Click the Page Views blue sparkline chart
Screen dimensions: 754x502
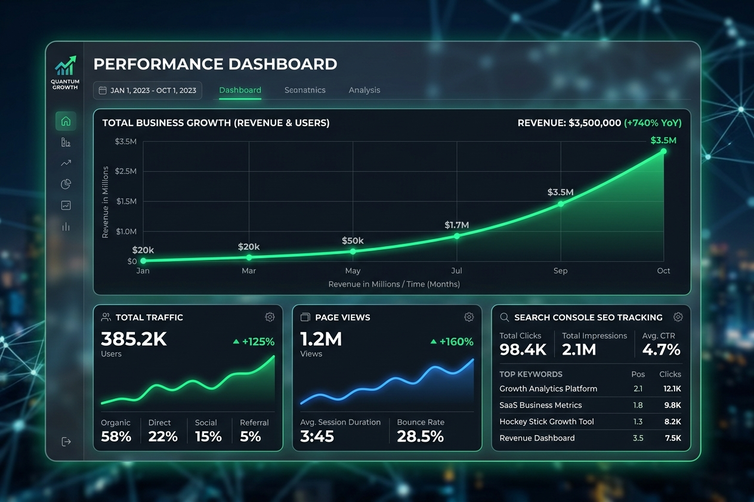387,383
